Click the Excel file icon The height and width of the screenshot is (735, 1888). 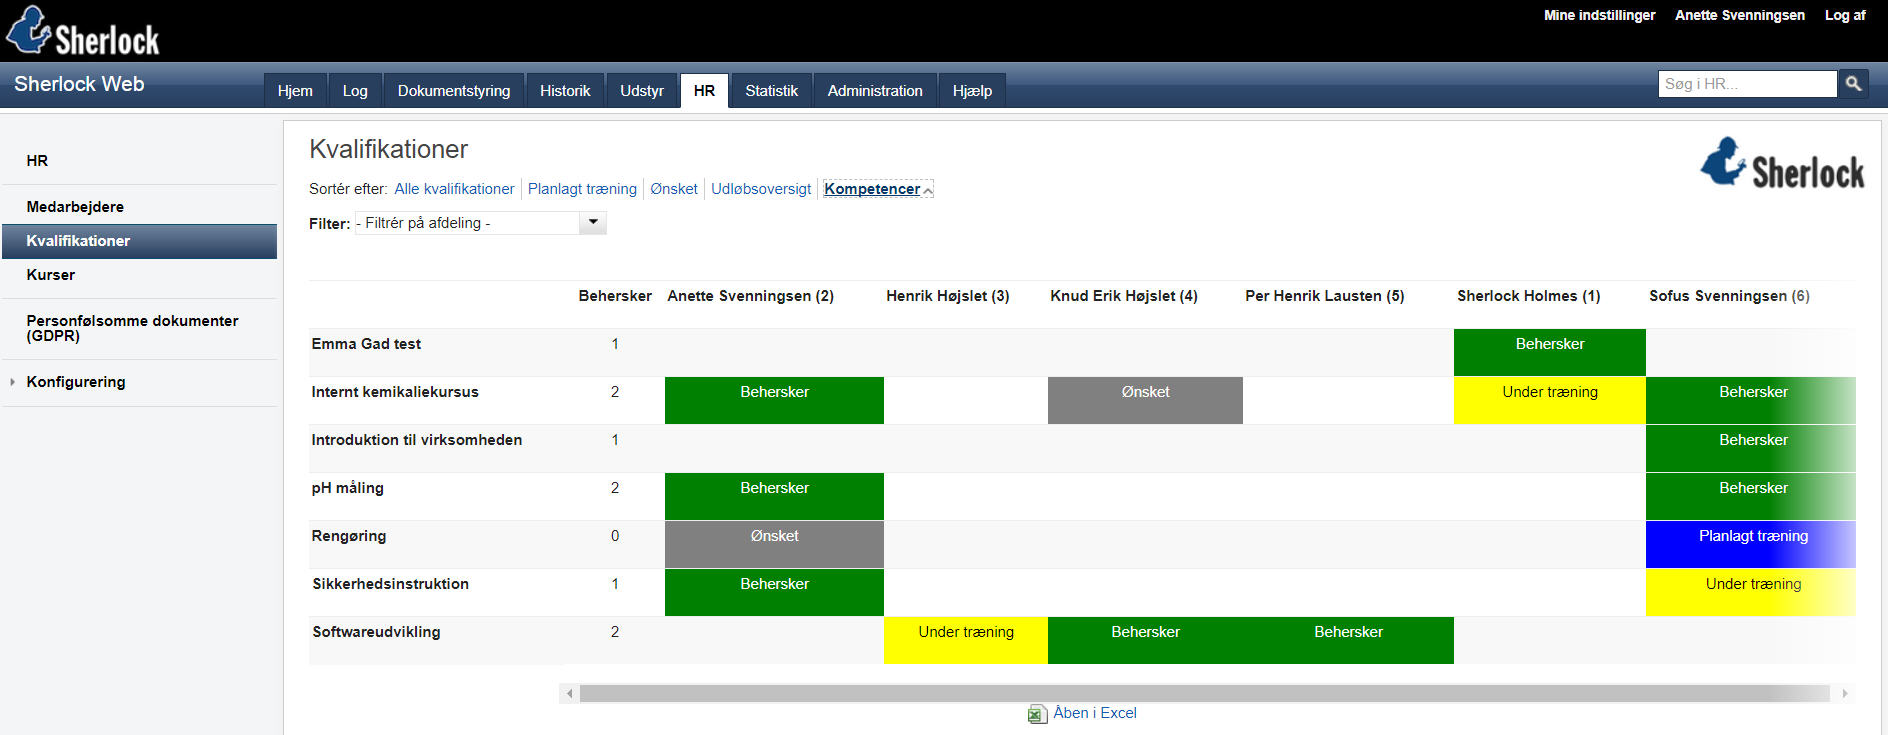(x=1037, y=714)
